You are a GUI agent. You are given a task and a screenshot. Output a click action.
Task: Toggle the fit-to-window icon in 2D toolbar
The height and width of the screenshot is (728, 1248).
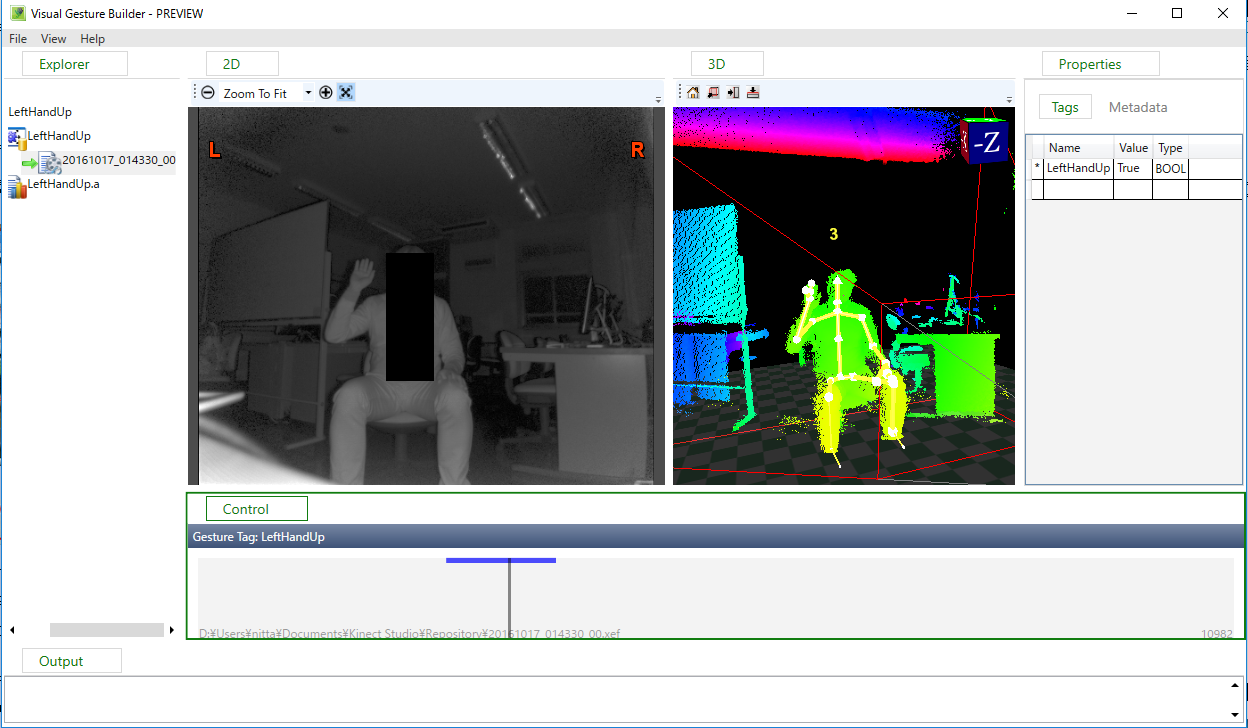(345, 93)
